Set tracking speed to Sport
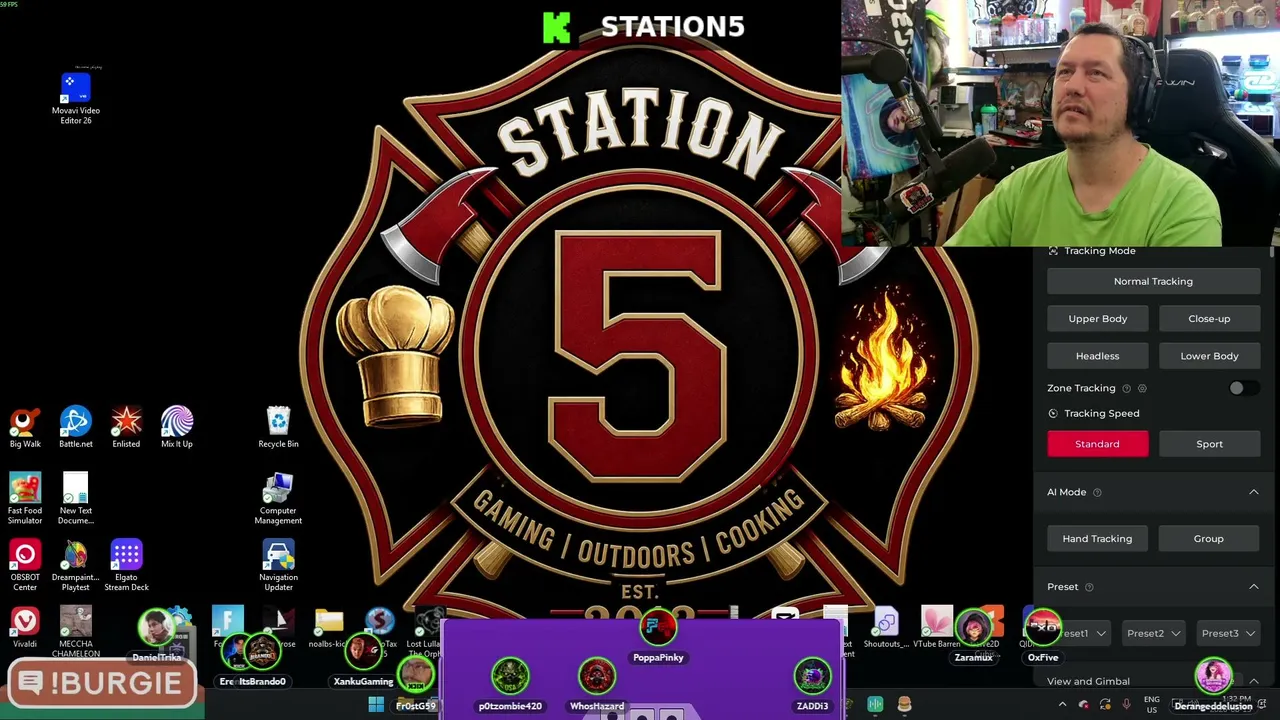 [x=1209, y=444]
